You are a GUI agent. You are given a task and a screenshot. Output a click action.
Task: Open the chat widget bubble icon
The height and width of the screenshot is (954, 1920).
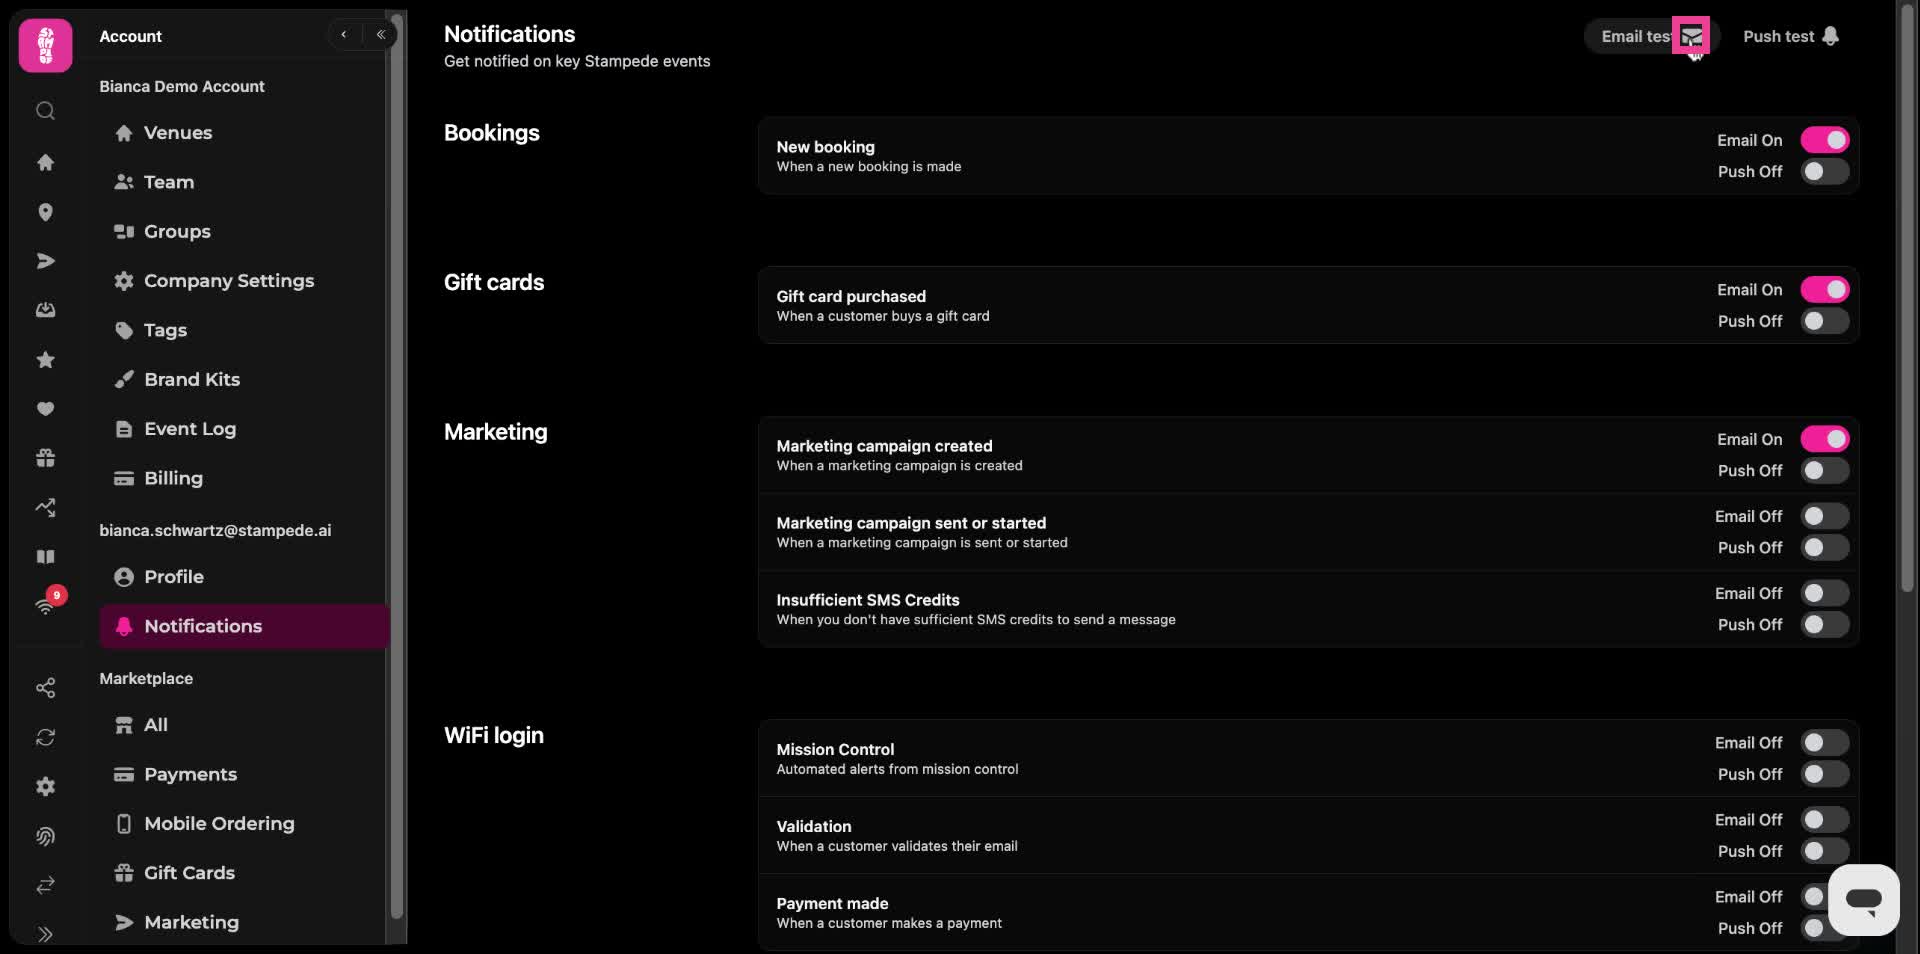1863,900
